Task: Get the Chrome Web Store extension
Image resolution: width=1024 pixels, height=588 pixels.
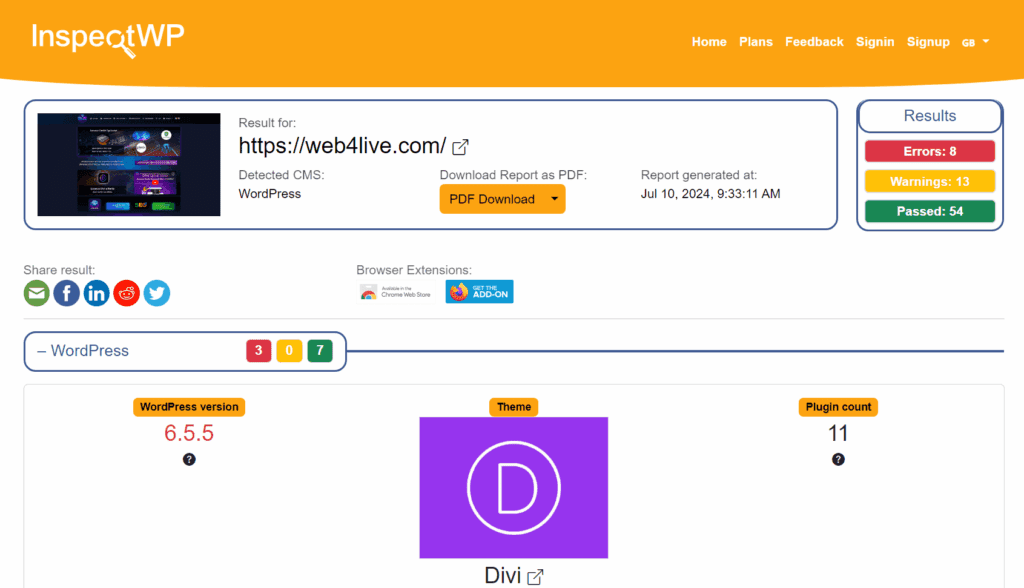Action: point(396,292)
